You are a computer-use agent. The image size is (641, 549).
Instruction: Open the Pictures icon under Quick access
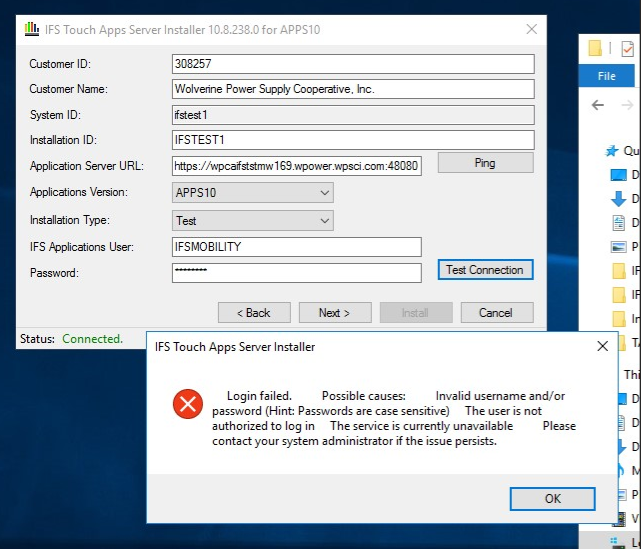click(x=619, y=246)
